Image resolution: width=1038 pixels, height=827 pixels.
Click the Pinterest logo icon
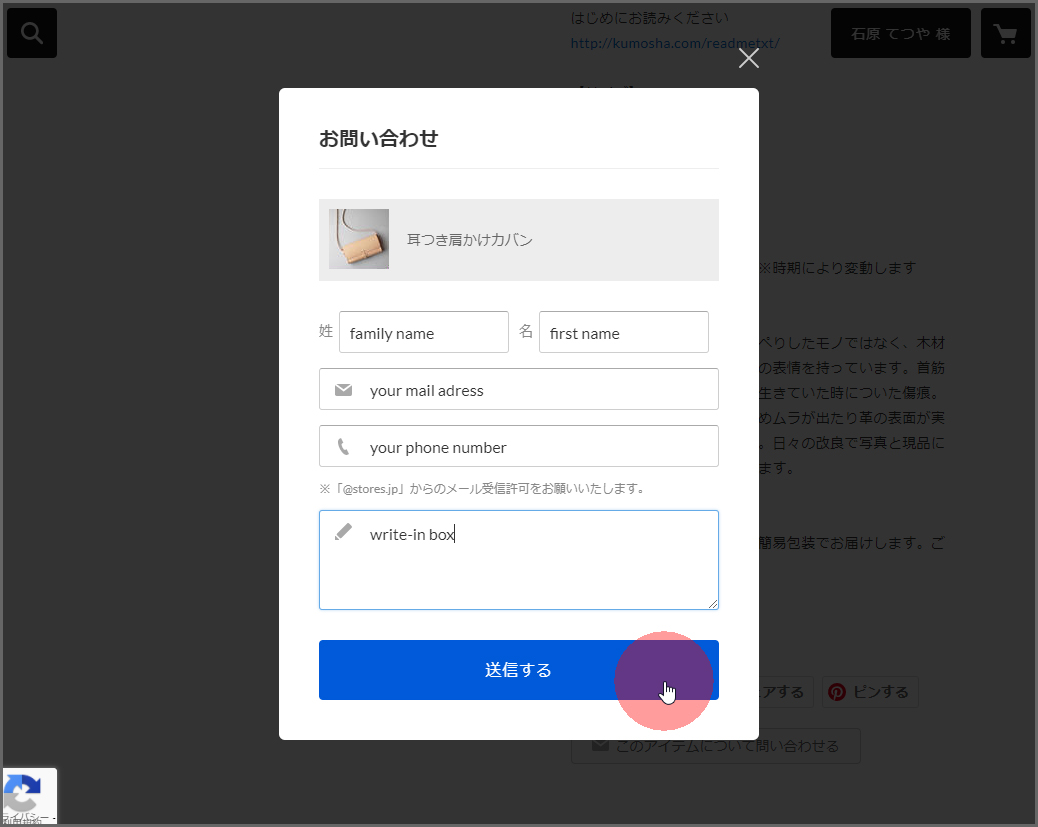coord(837,692)
